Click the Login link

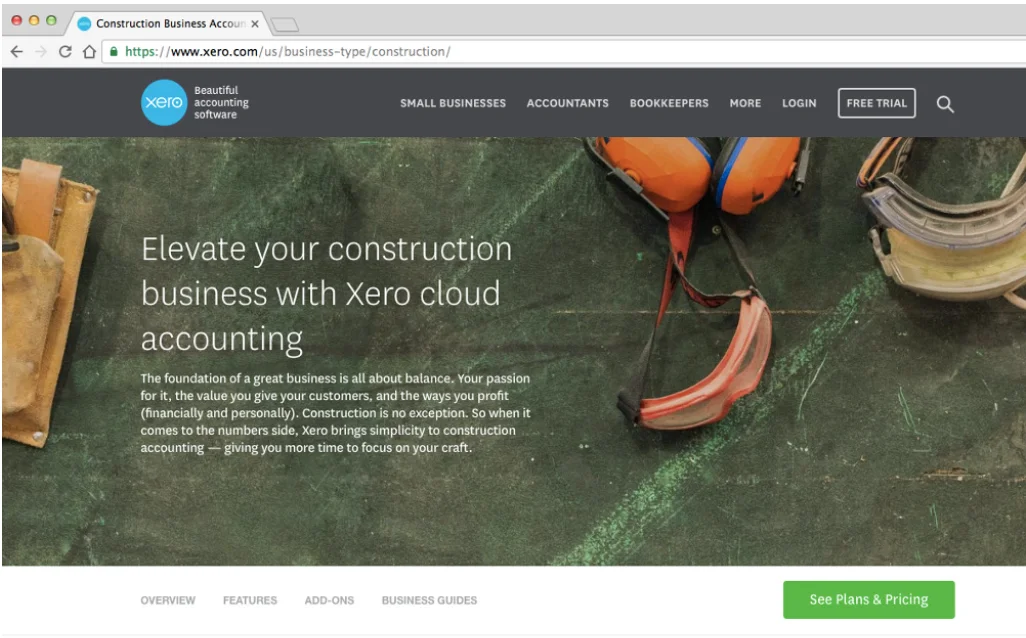799,103
